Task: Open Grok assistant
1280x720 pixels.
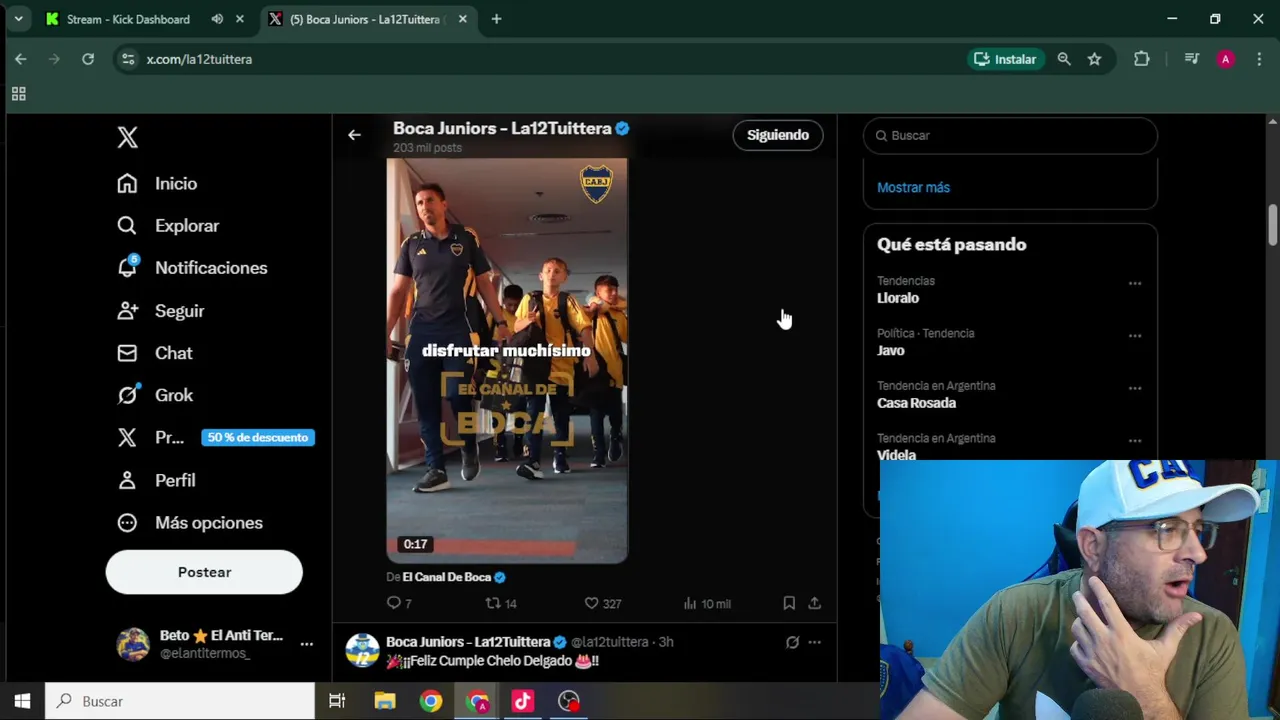Action: point(155,395)
